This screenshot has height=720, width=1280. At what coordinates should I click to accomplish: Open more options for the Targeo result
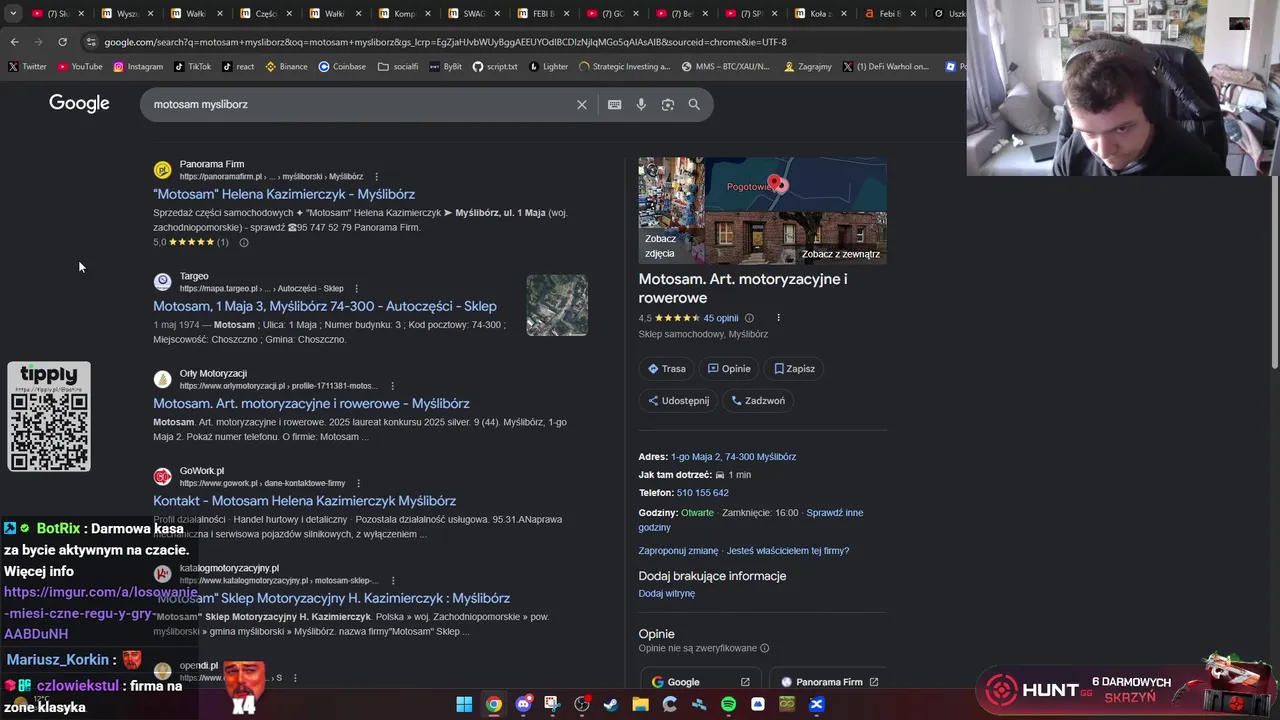pos(356,289)
